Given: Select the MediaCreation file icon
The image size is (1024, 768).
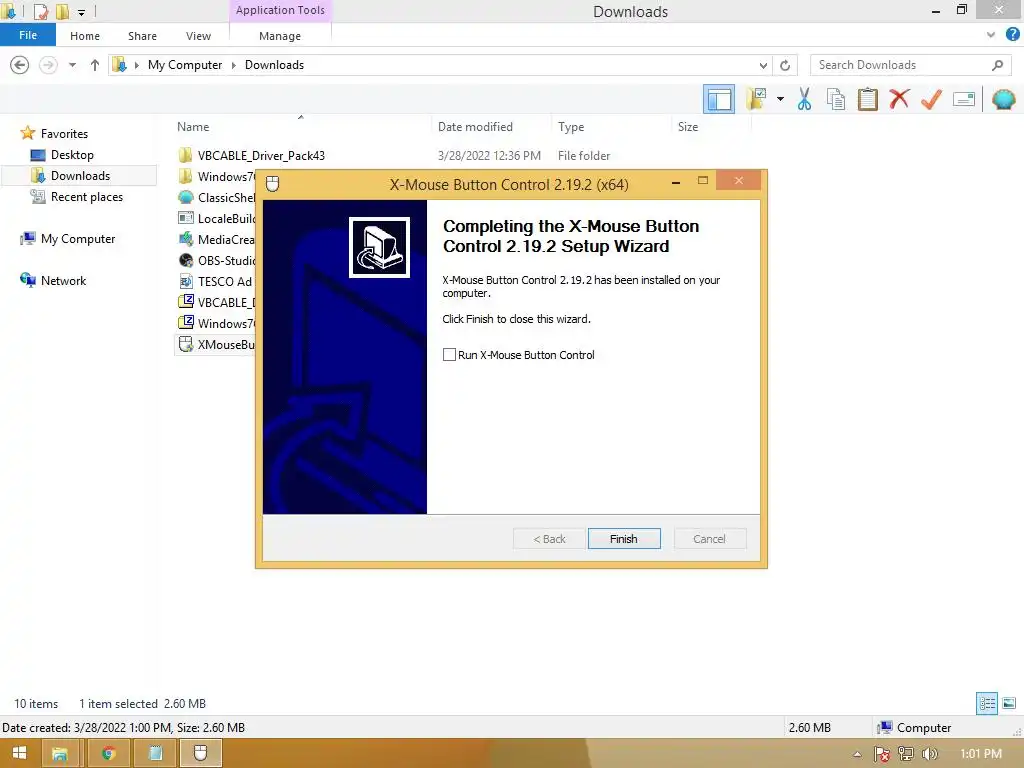Looking at the screenshot, I should [186, 239].
